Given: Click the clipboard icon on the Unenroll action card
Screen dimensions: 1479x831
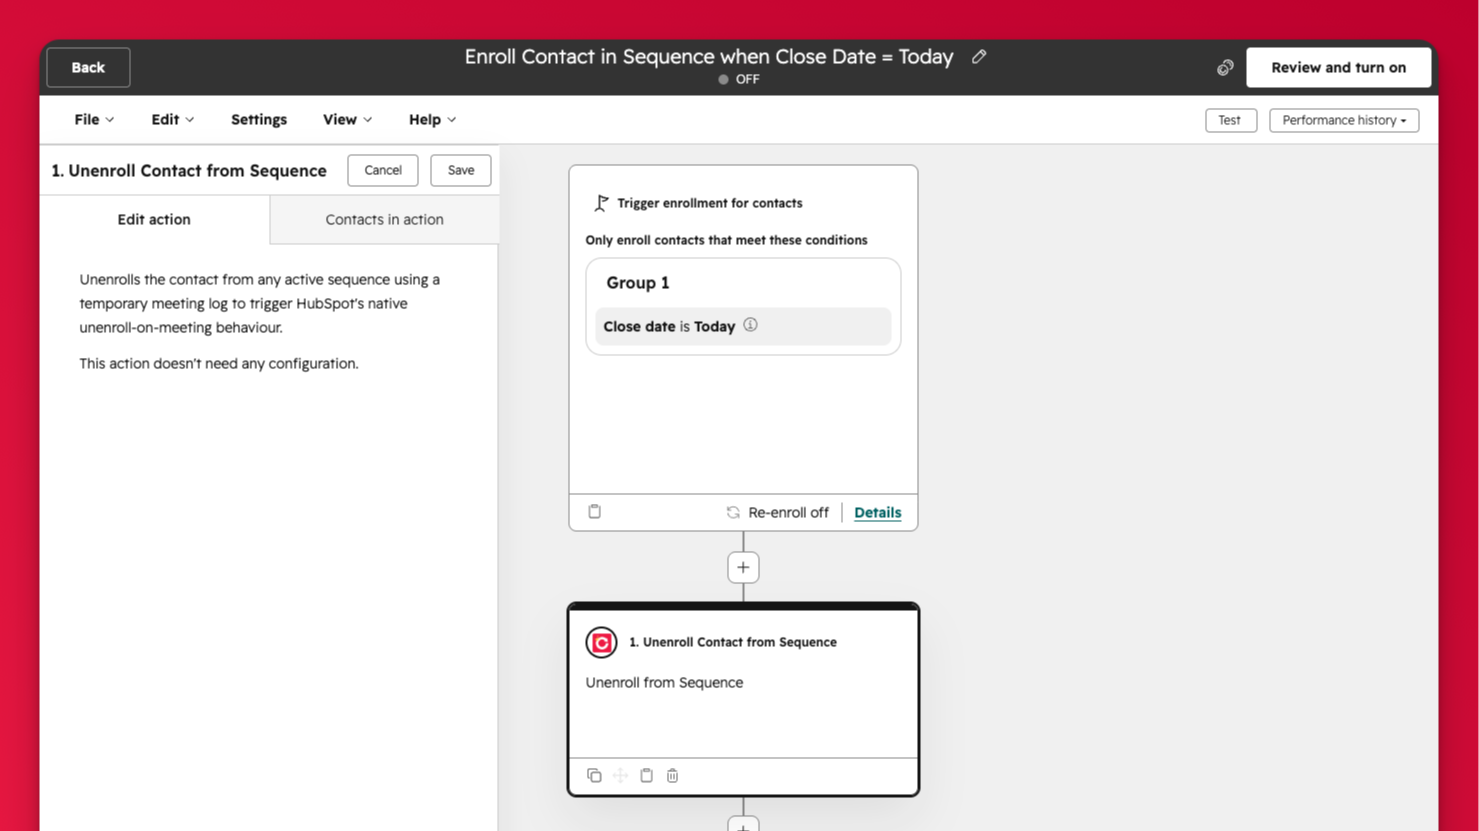Looking at the screenshot, I should [x=646, y=775].
